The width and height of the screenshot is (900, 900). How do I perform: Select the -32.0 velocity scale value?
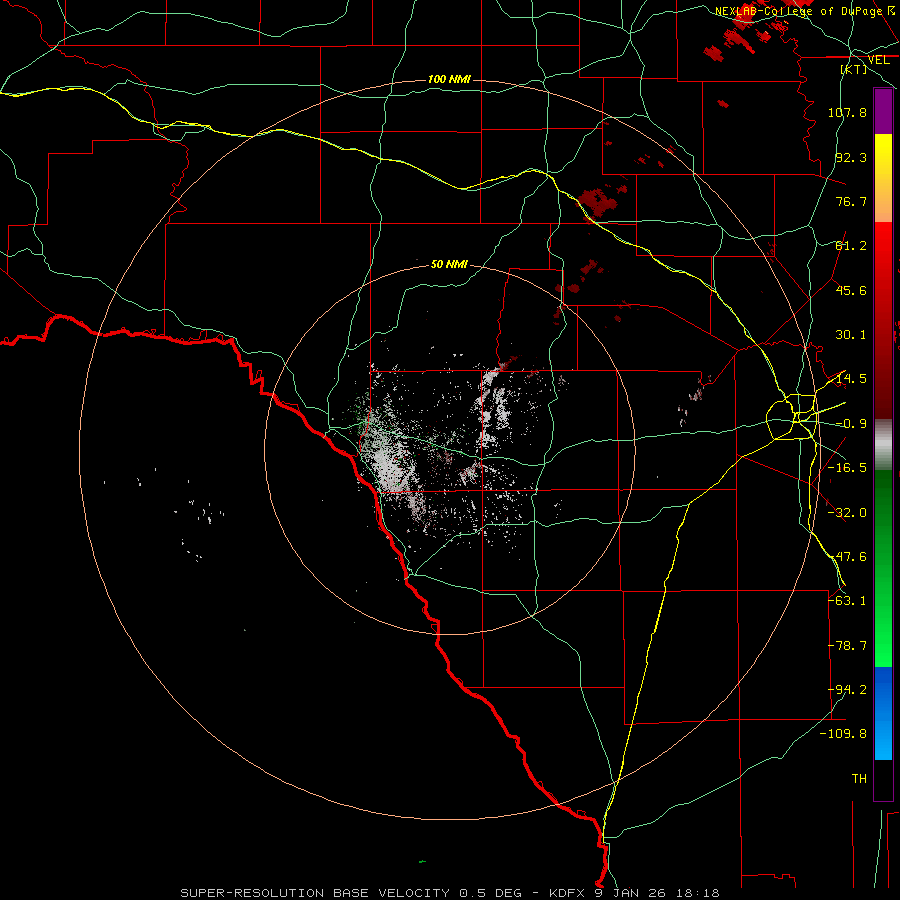[847, 513]
